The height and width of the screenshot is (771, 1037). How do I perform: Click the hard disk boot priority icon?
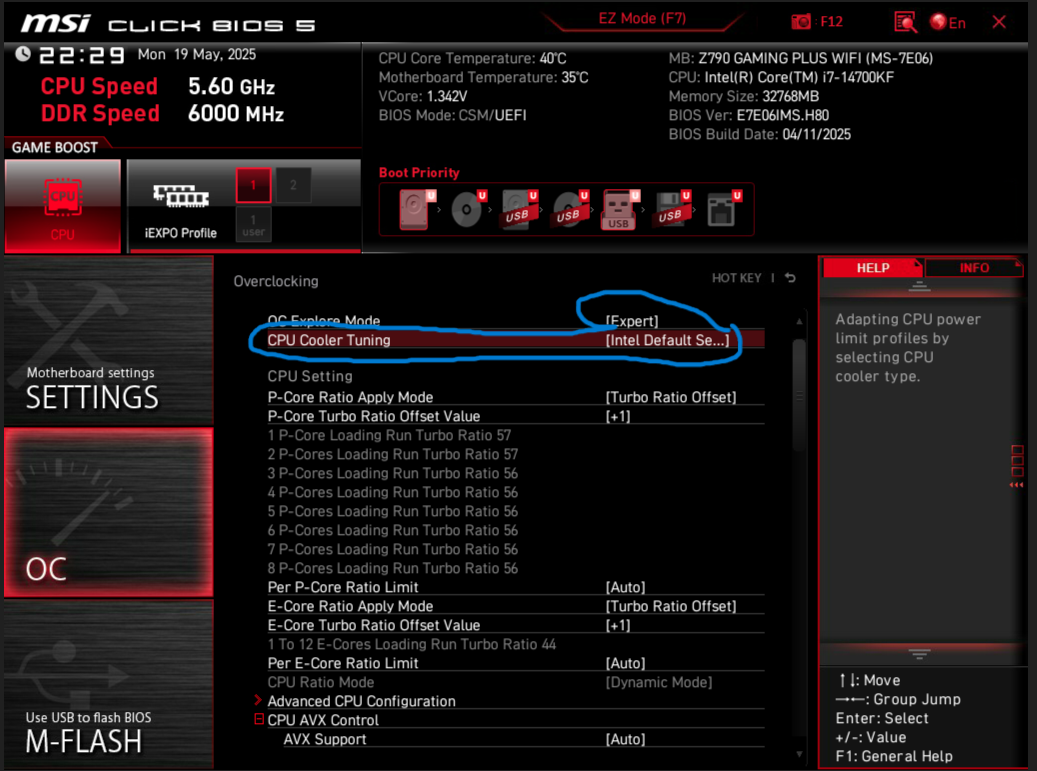pyautogui.click(x=417, y=209)
